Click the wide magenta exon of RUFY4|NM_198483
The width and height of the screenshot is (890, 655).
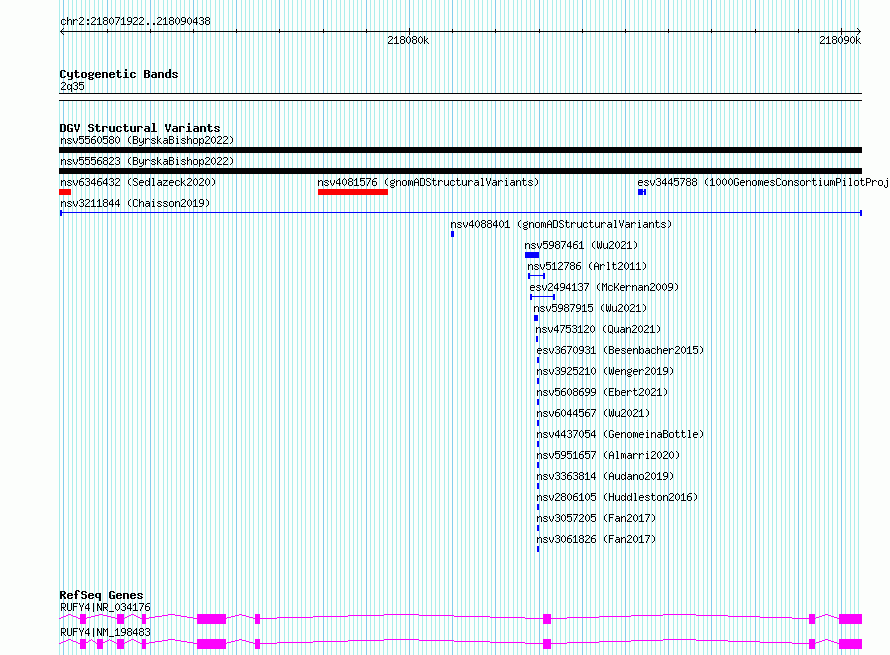(211, 644)
